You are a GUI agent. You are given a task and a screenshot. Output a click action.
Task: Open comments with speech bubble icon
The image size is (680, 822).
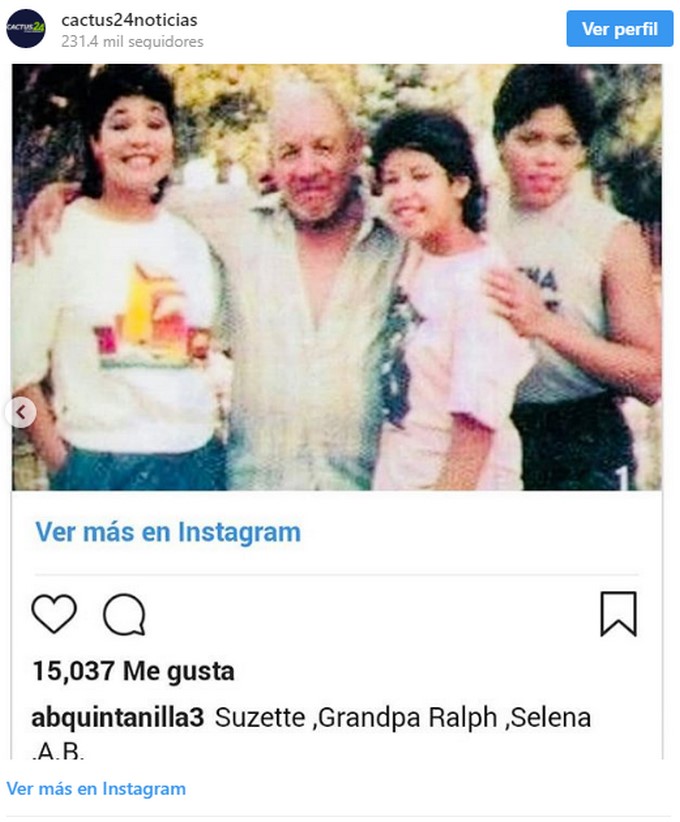tap(124, 614)
